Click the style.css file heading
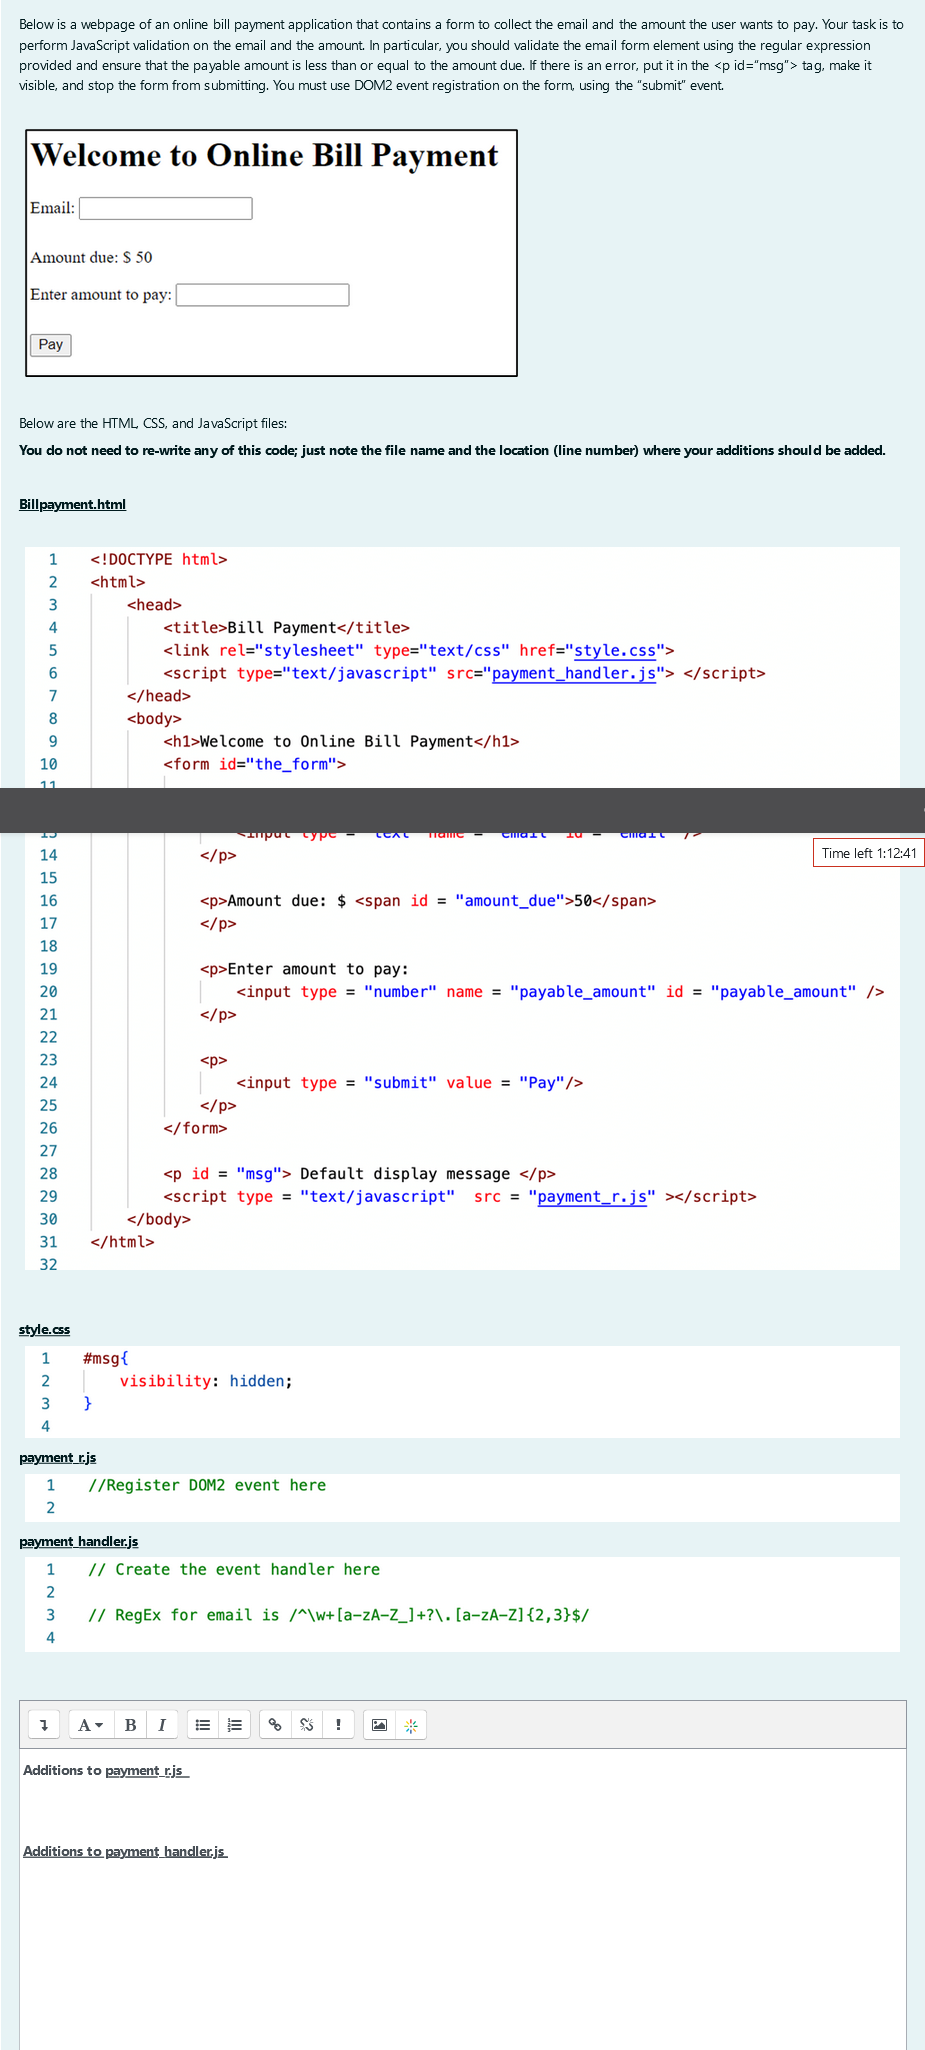Viewport: 925px width, 2050px height. click(x=44, y=1329)
